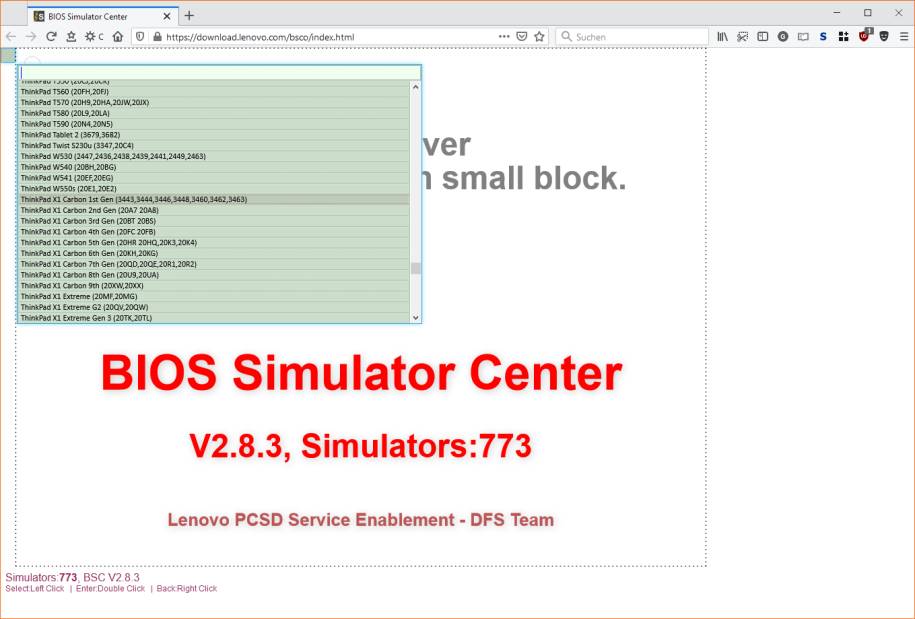Bookmark this page with the star icon
This screenshot has height=619, width=915.
coord(539,36)
